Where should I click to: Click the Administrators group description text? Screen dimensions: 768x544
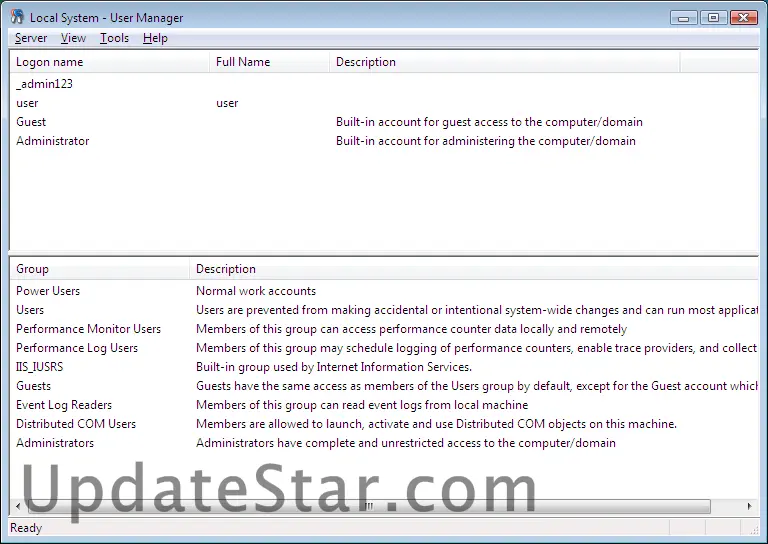click(406, 443)
